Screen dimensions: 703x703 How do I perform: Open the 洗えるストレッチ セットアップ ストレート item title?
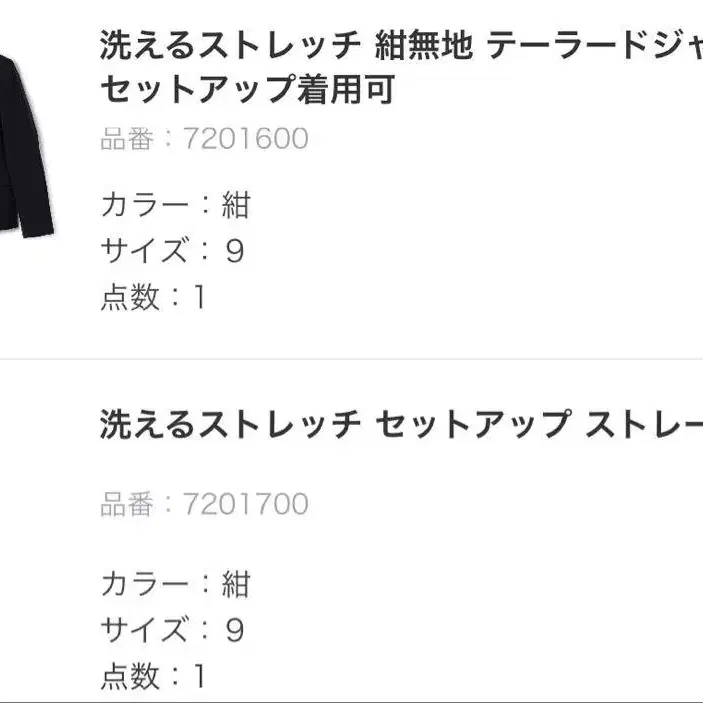coord(401,424)
